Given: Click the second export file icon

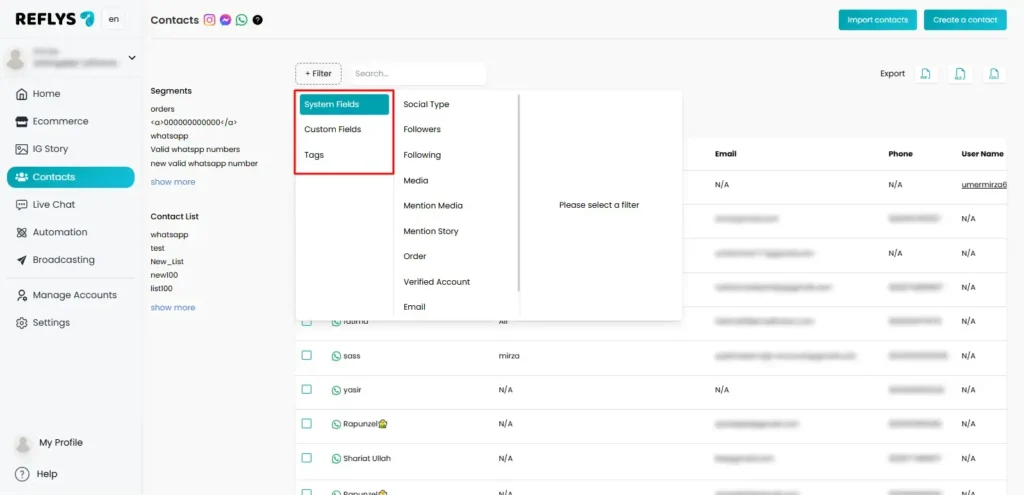Looking at the screenshot, I should click(959, 74).
